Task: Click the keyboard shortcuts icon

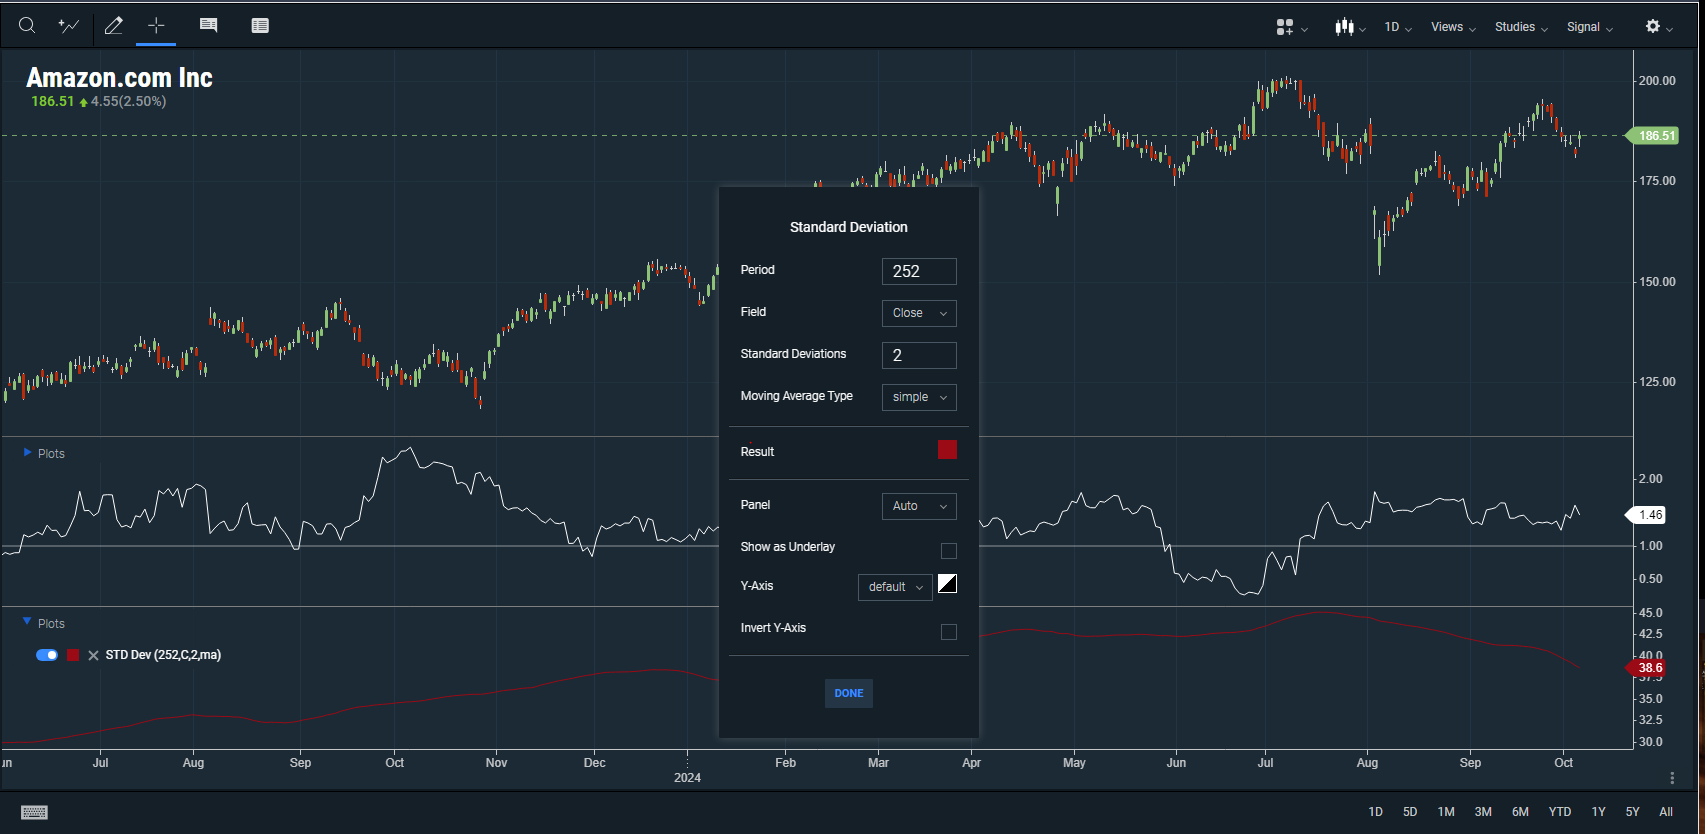Action: 35,812
